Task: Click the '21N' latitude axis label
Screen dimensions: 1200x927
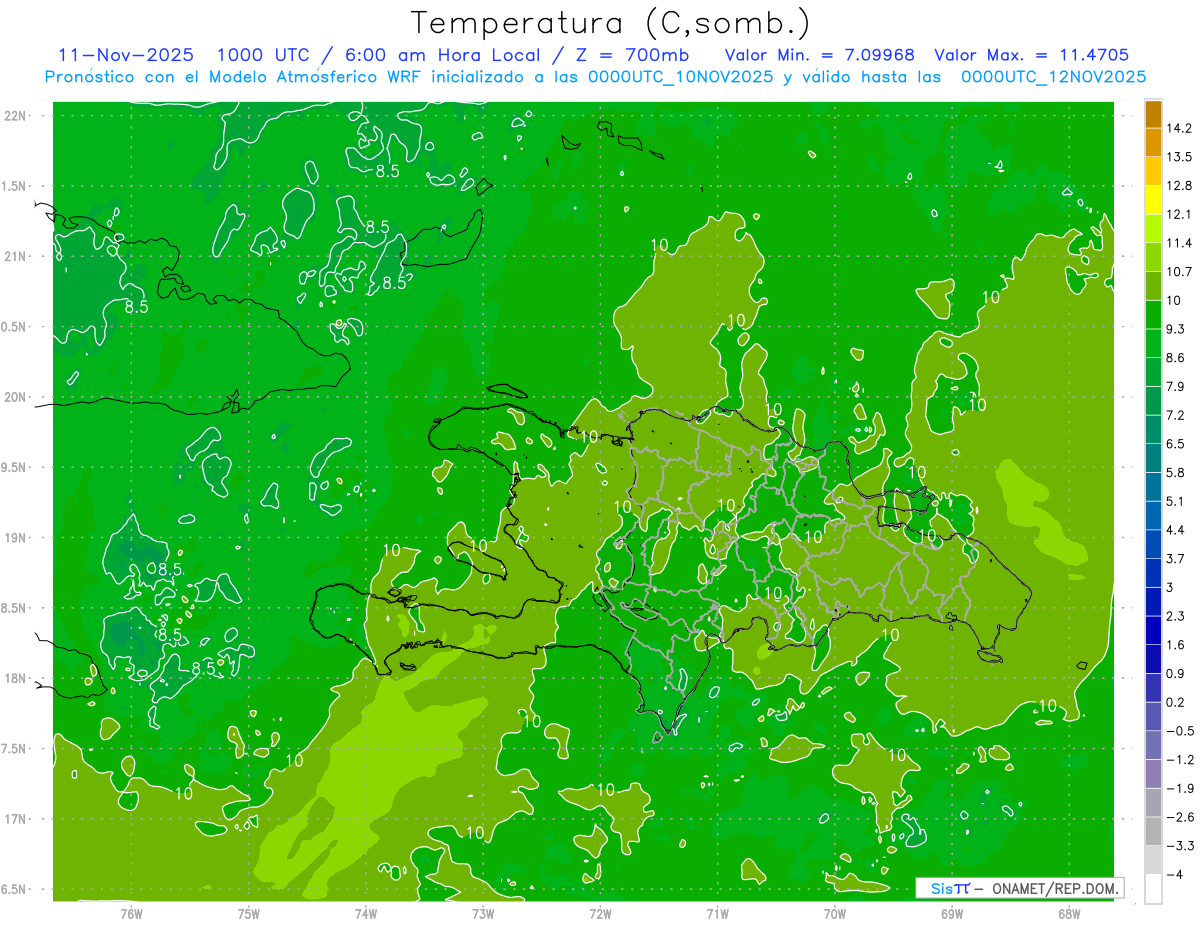Action: click(15, 257)
